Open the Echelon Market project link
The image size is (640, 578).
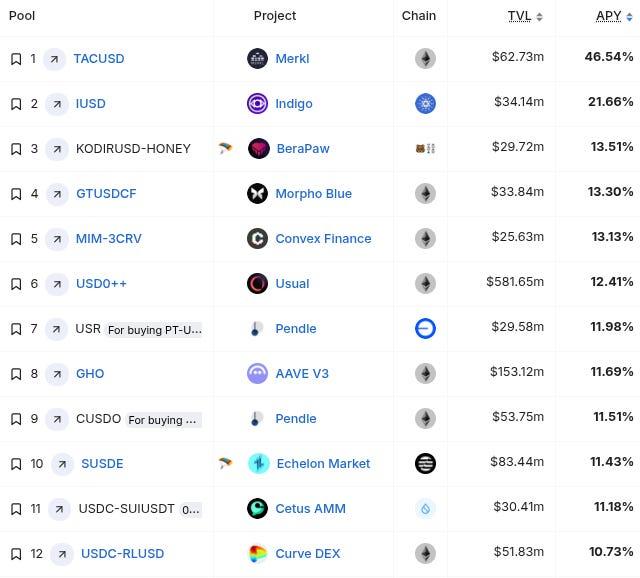point(323,464)
